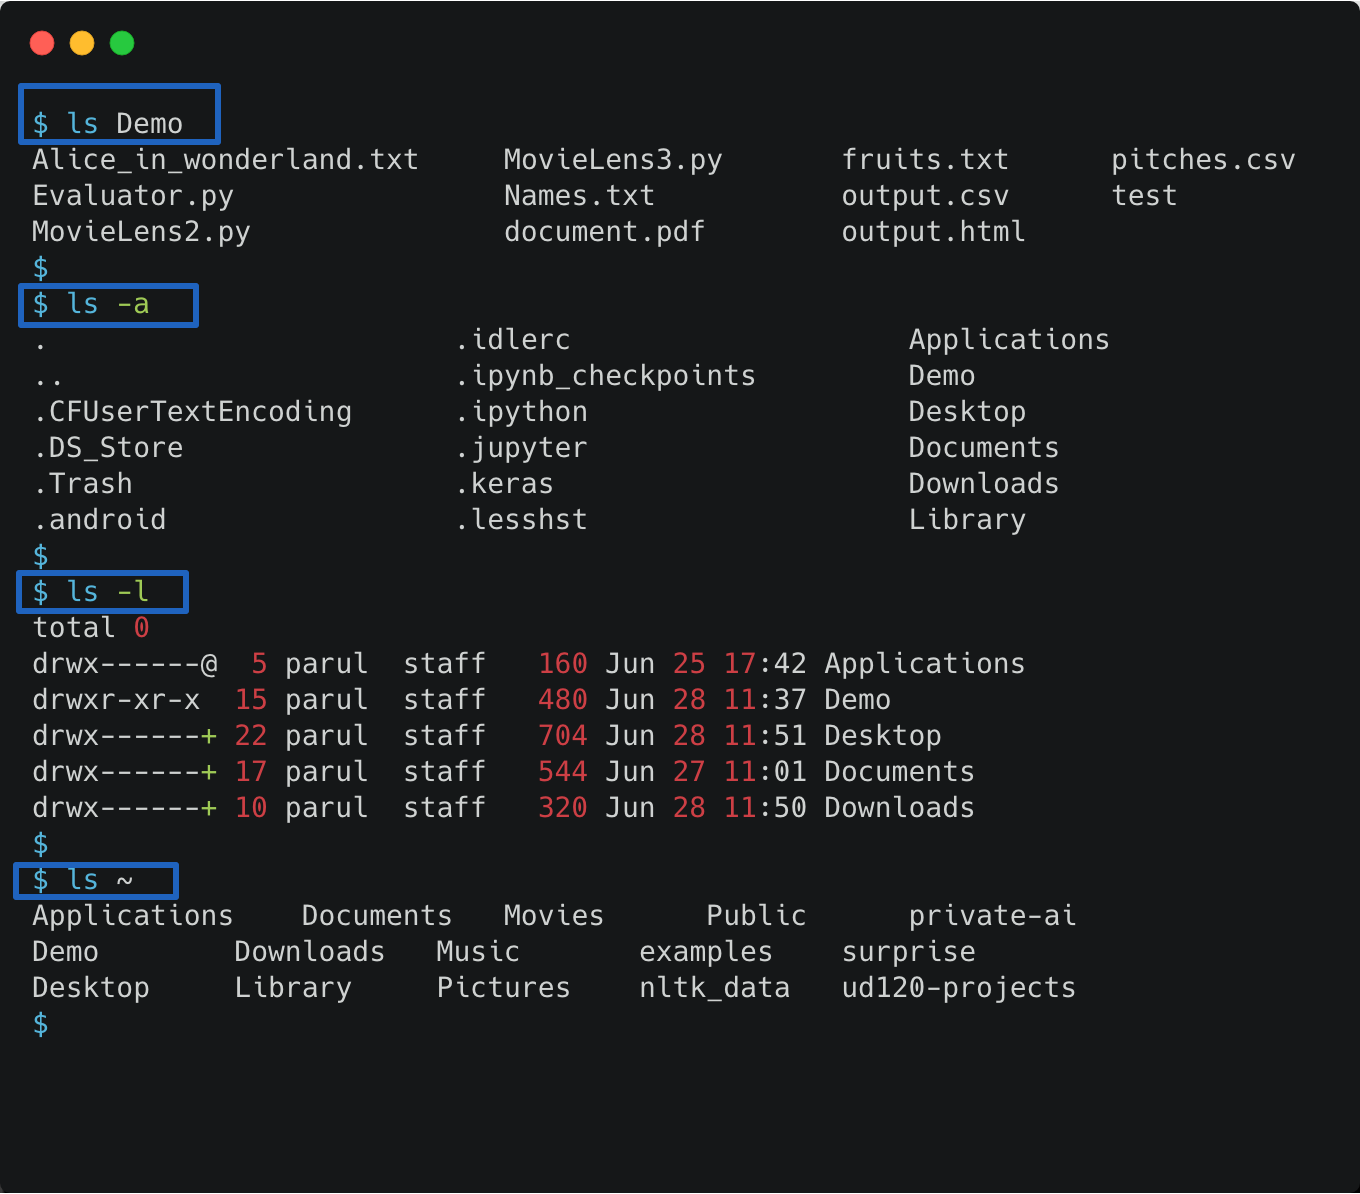Screen dimensions: 1360x1194
Task: Click the output.html file name
Action: (933, 232)
